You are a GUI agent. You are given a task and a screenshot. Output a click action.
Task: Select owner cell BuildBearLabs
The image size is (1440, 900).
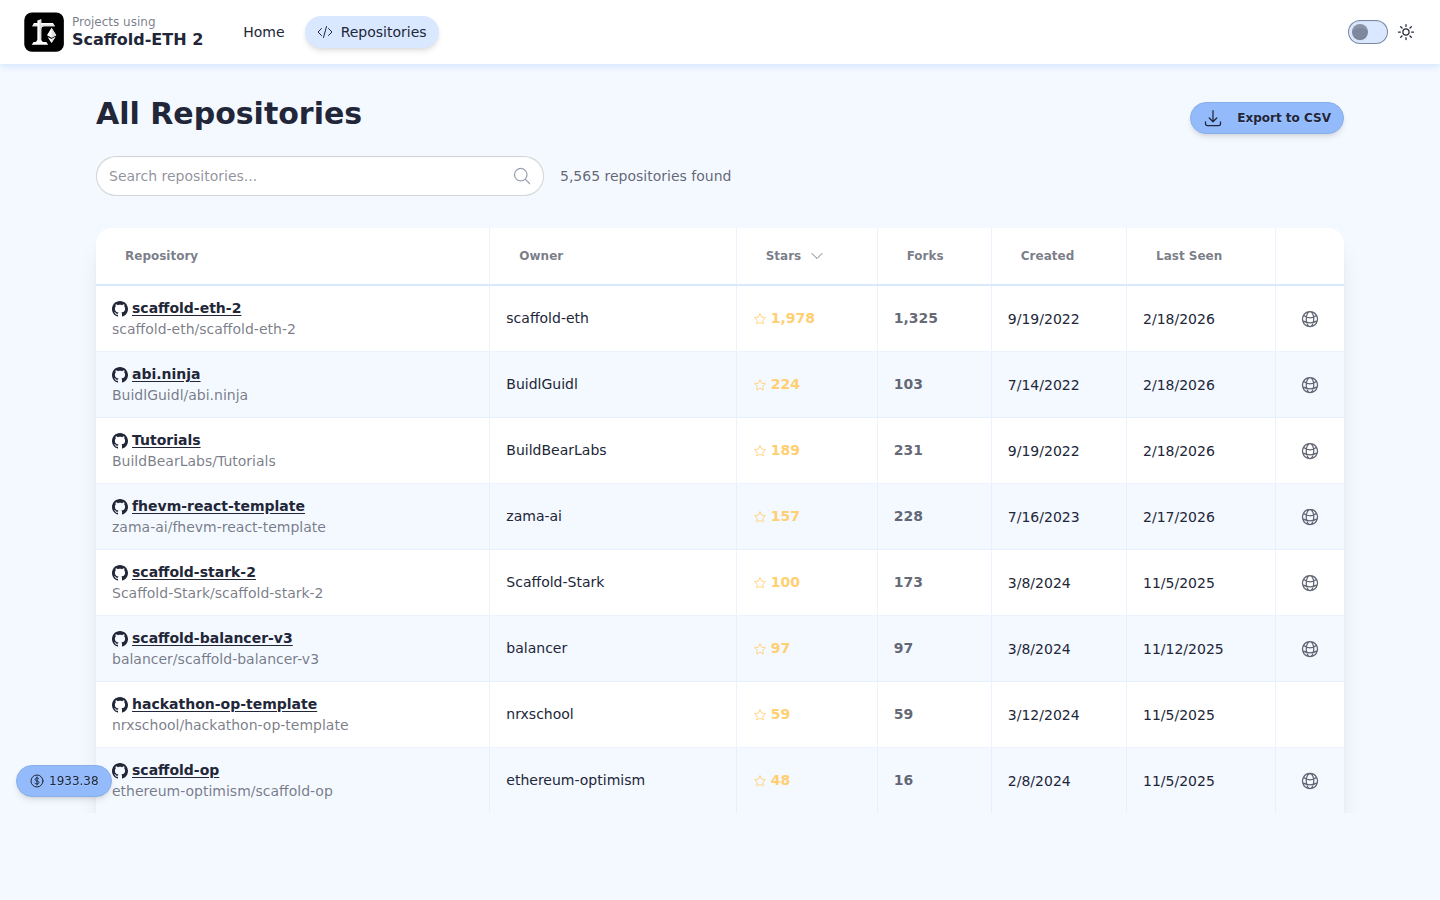[556, 450]
